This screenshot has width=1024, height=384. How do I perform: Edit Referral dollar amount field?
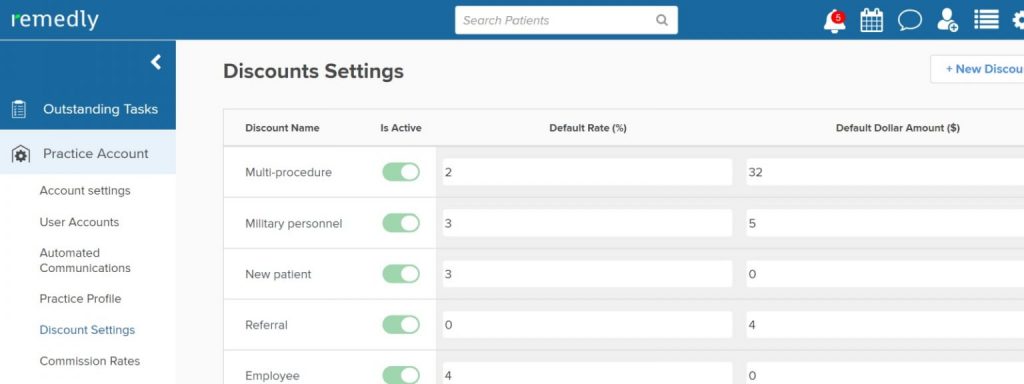[x=885, y=325]
